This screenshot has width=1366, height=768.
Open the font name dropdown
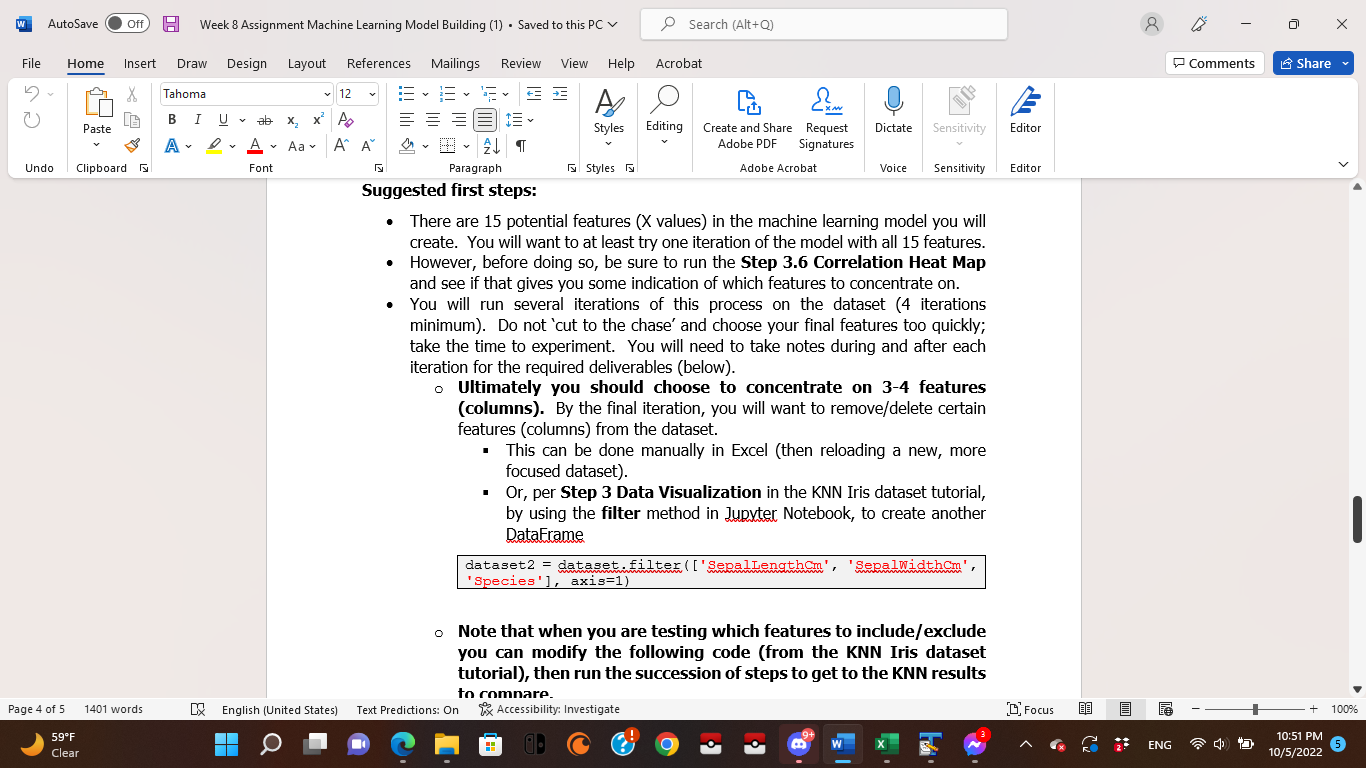pos(327,94)
